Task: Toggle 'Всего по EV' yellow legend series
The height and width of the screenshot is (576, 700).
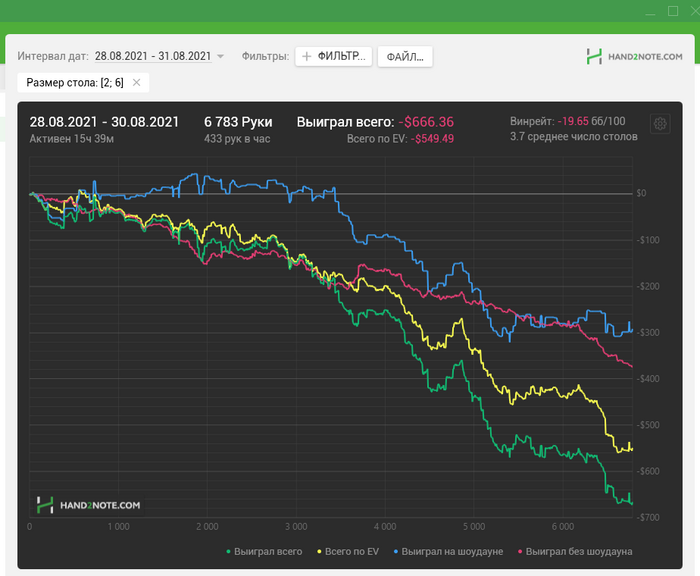Action: click(x=348, y=551)
